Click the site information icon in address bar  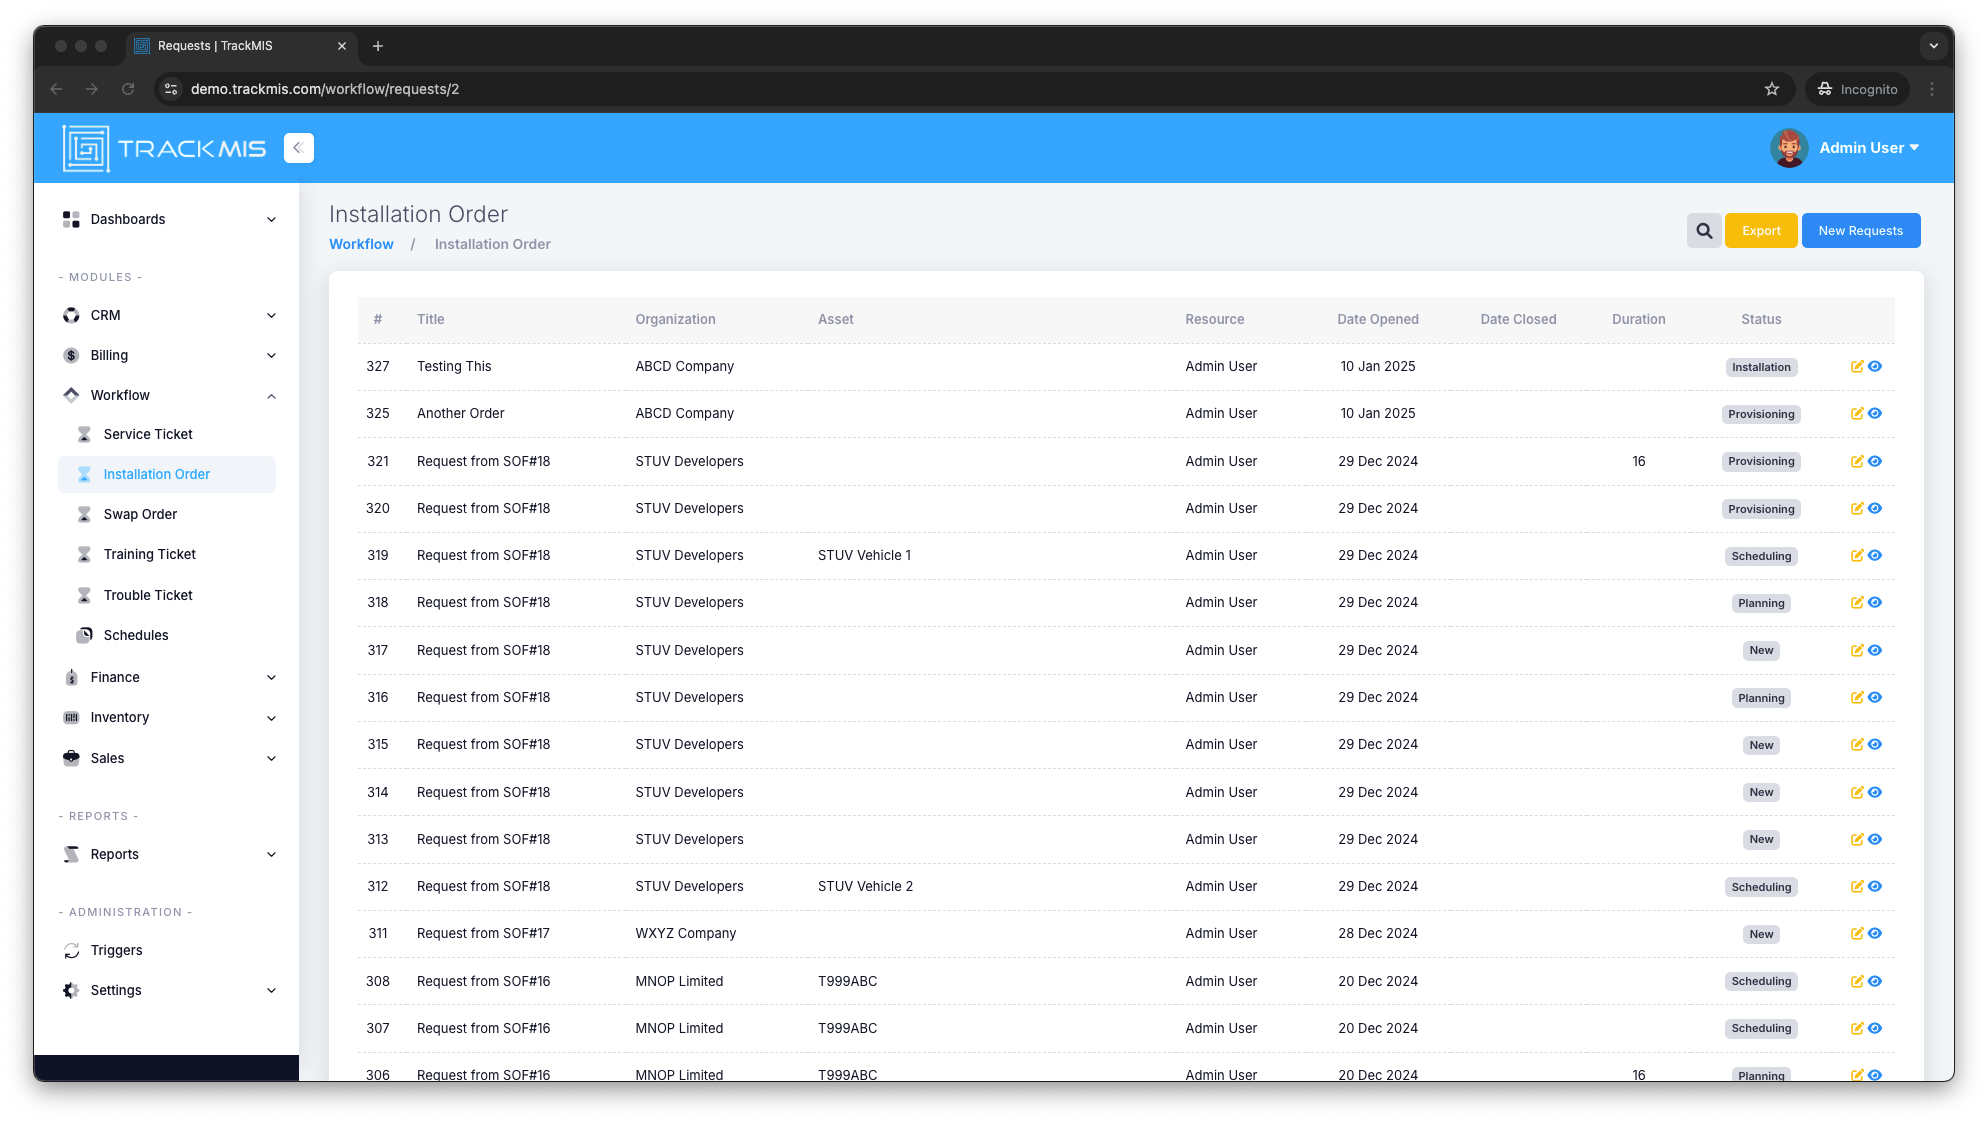(171, 89)
